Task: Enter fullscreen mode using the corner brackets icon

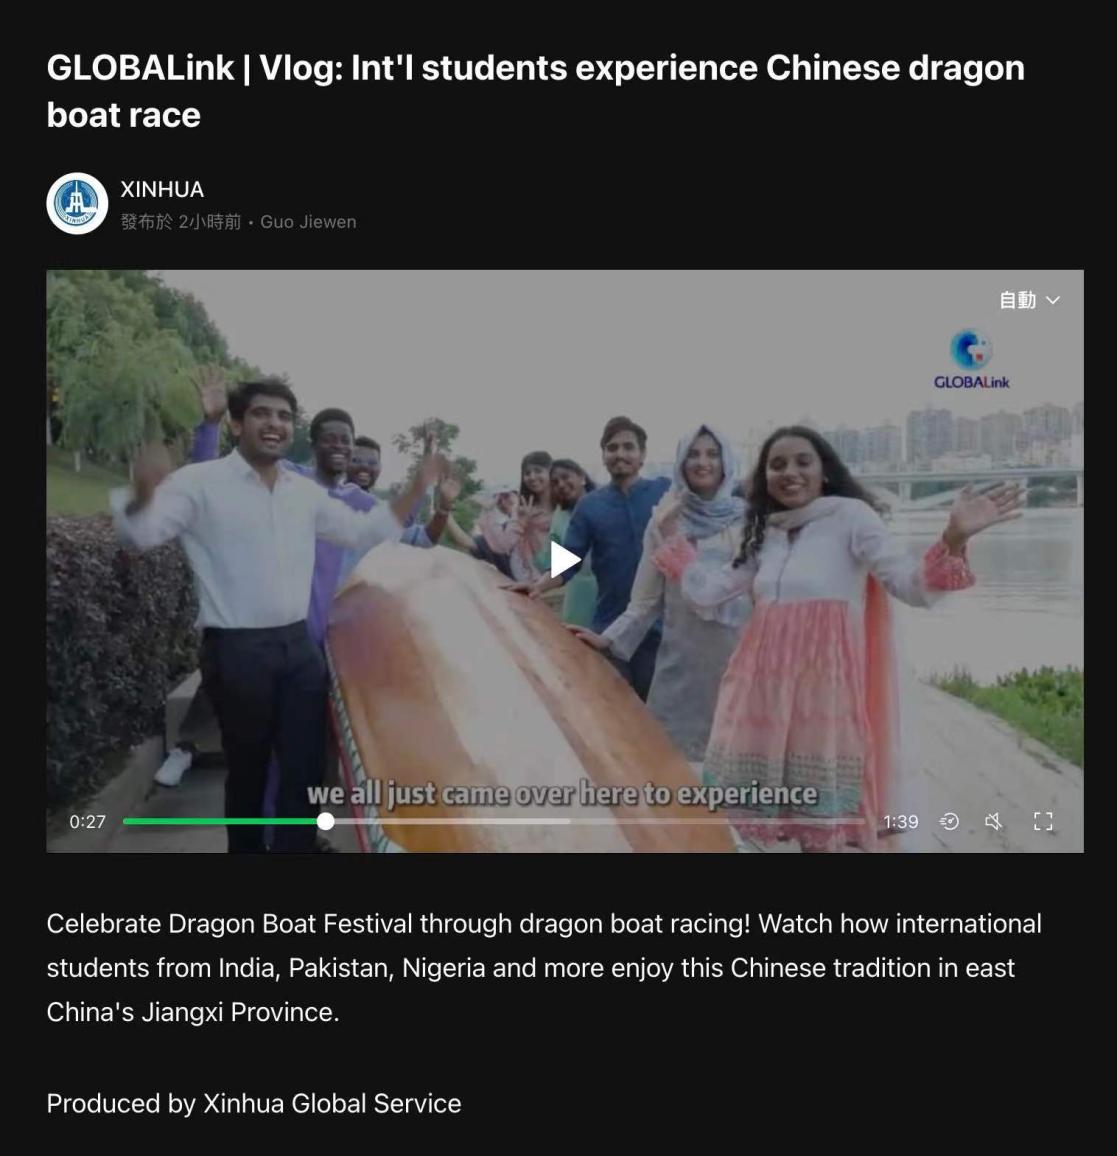Action: [x=1043, y=821]
